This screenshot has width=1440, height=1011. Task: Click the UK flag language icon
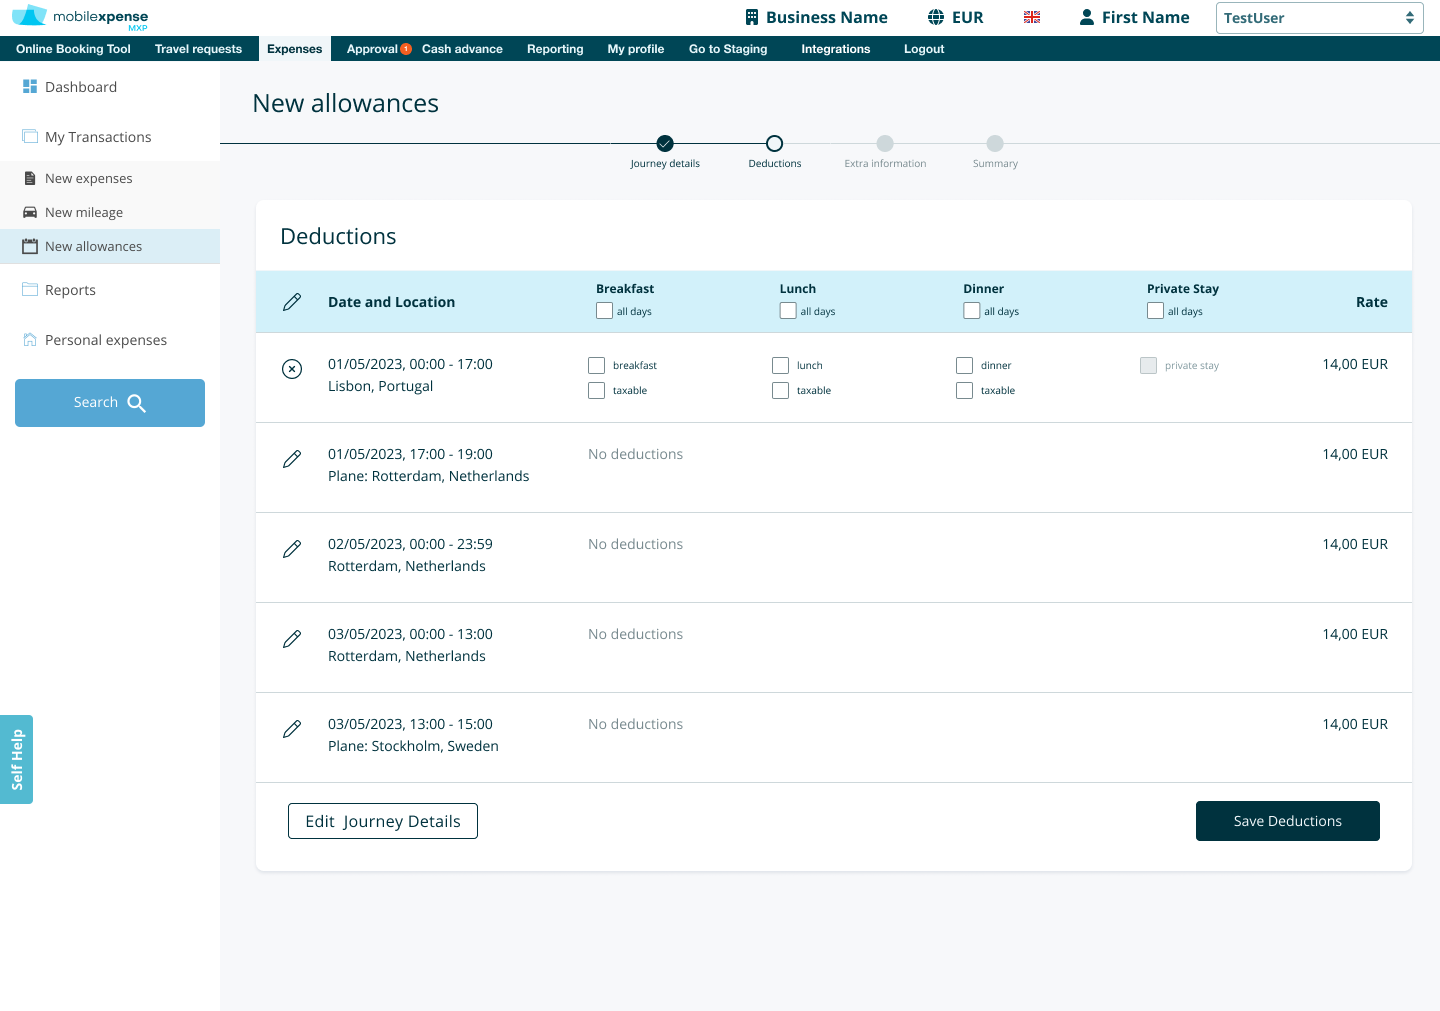tap(1032, 18)
